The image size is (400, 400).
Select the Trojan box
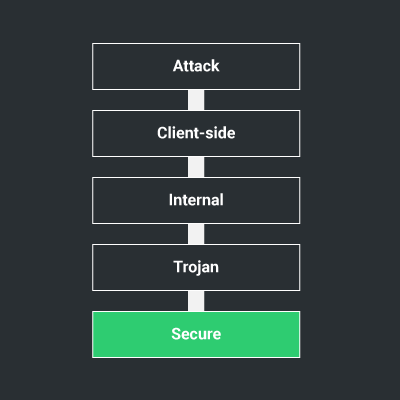[x=196, y=267]
